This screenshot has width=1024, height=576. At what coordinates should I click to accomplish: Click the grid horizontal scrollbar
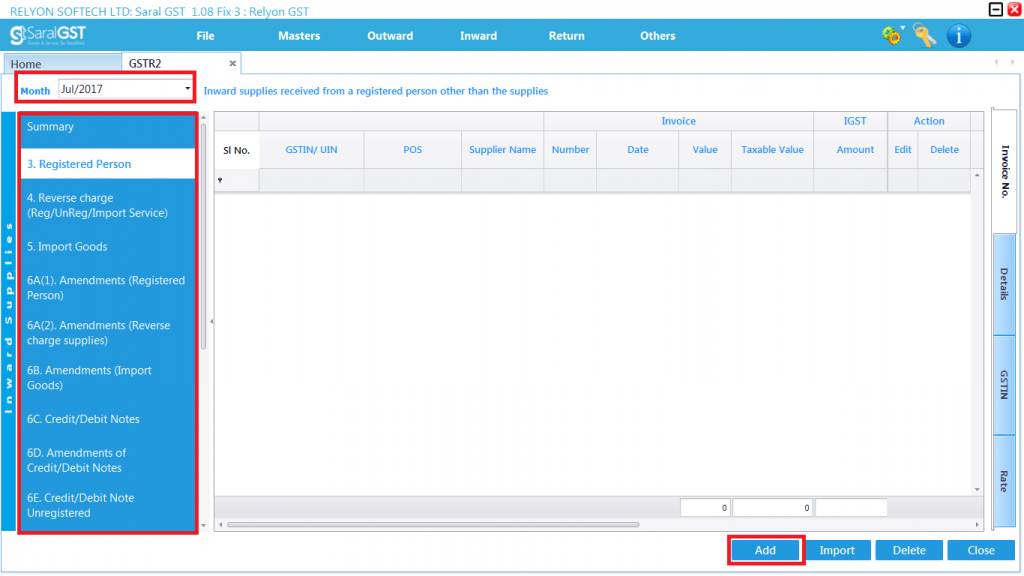pos(433,524)
